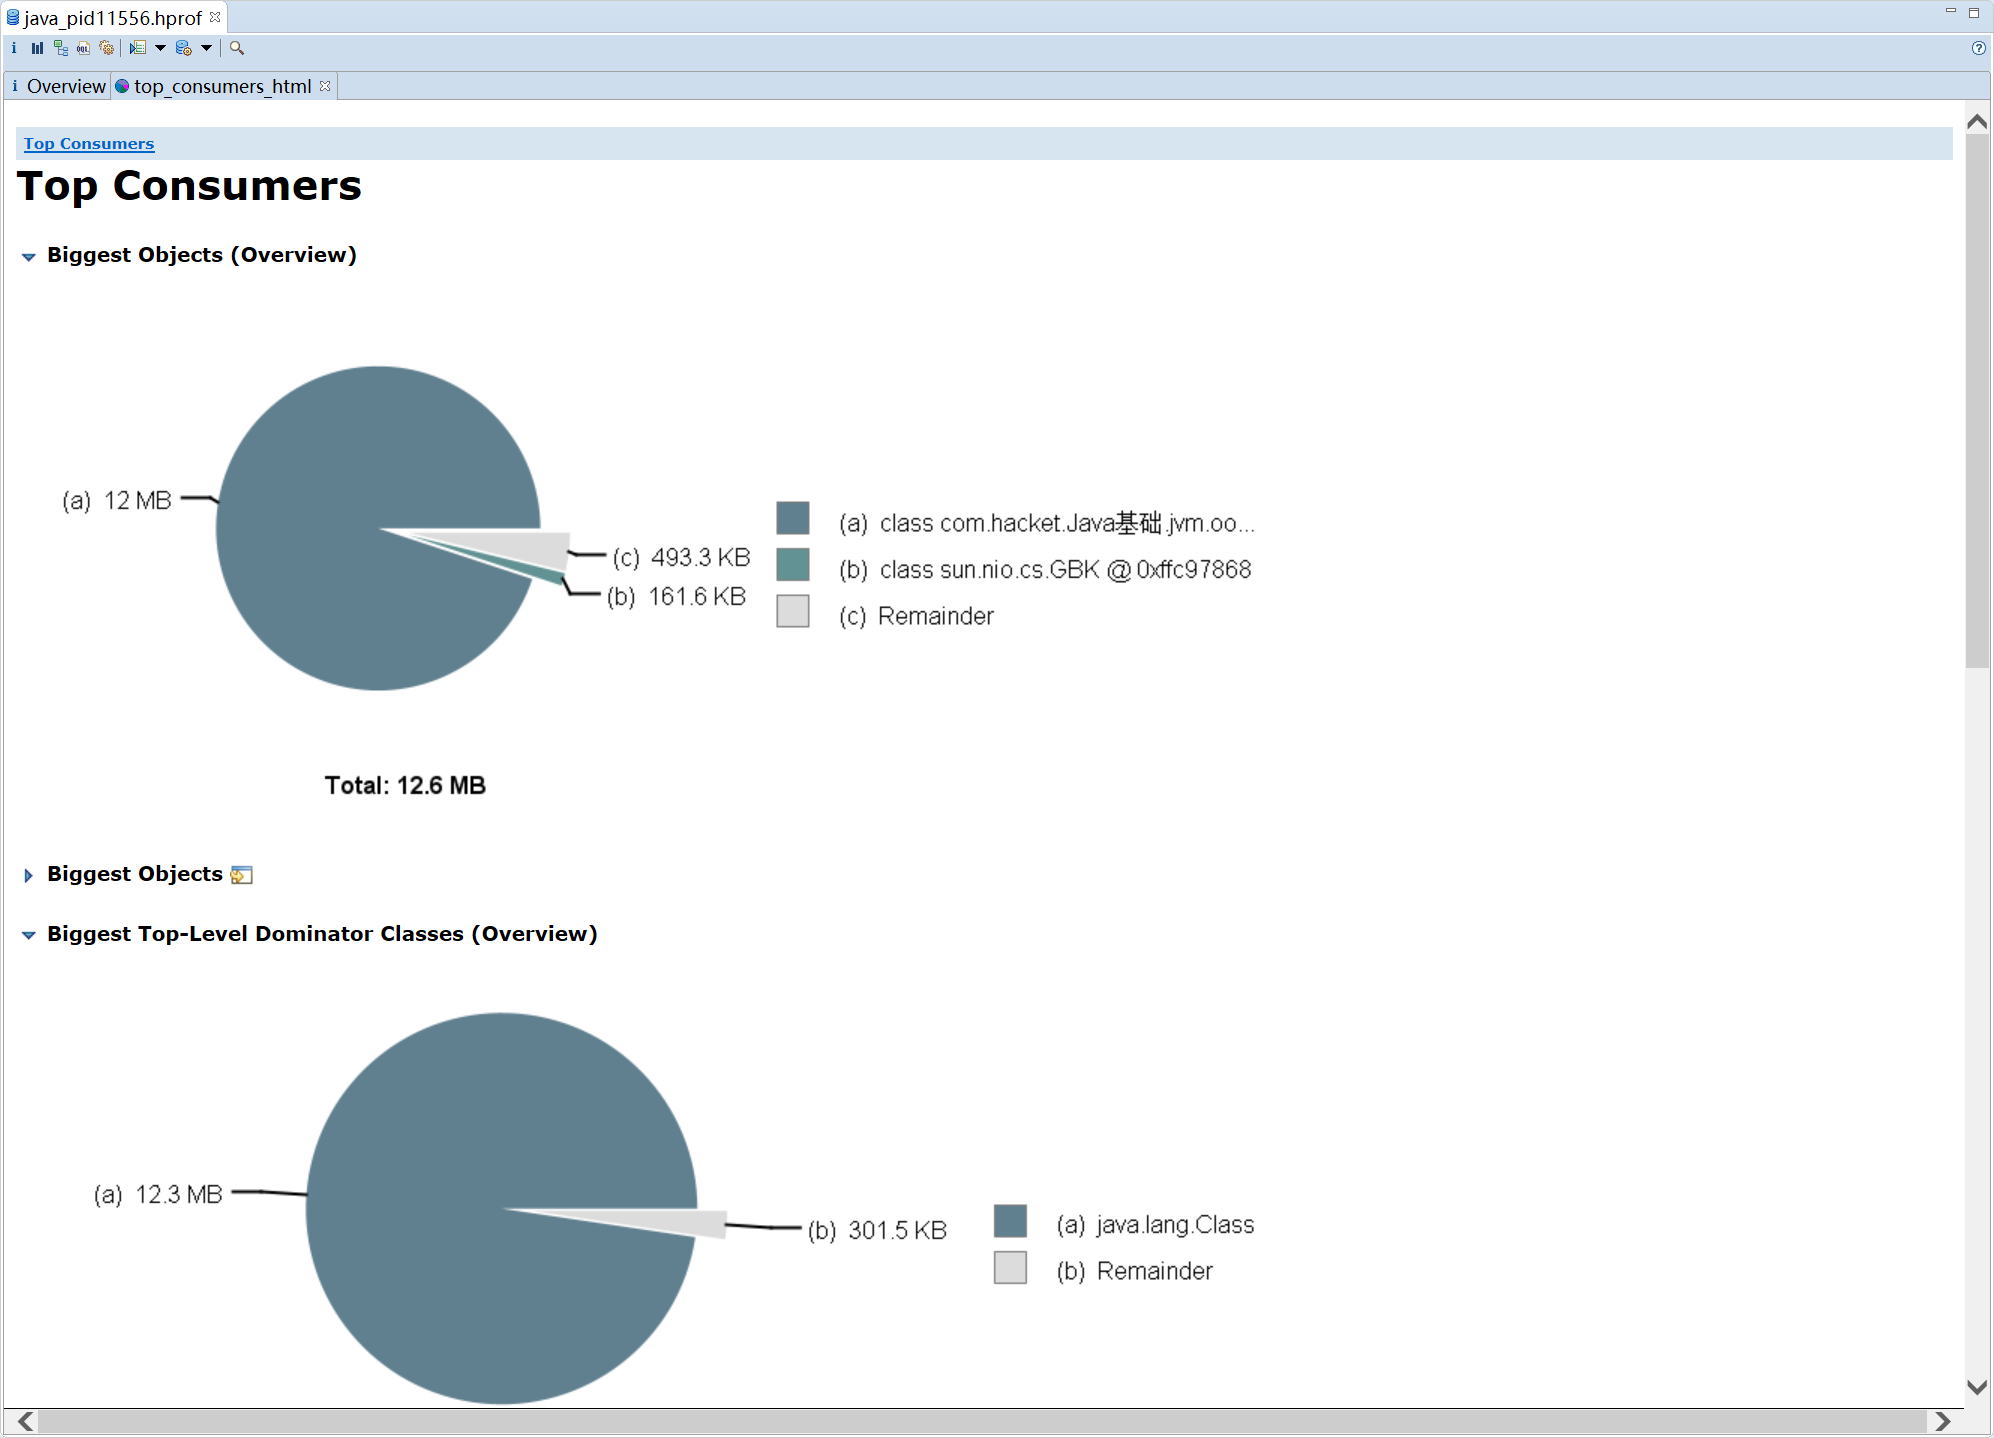Open dropdown arrow next to query browser
Image resolution: width=1994 pixels, height=1438 pixels.
point(207,48)
